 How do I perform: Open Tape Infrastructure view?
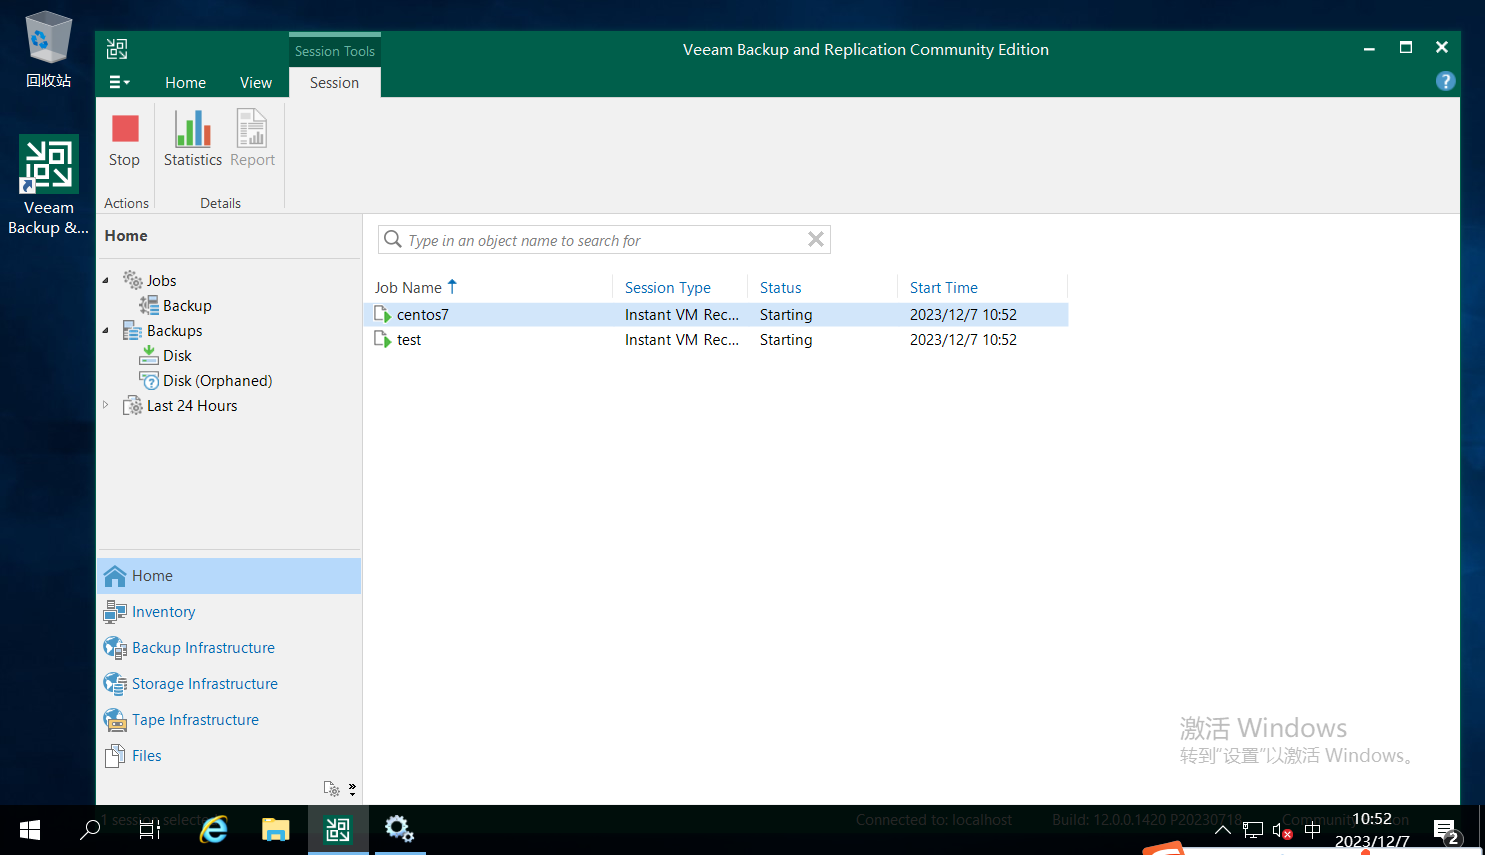coord(229,720)
